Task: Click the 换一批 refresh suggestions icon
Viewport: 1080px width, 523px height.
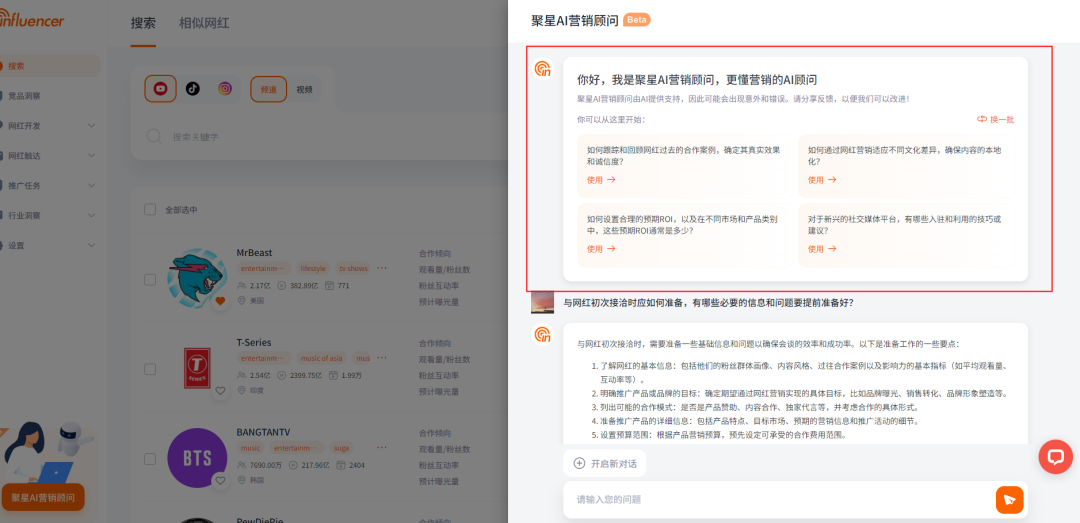Action: click(982, 119)
